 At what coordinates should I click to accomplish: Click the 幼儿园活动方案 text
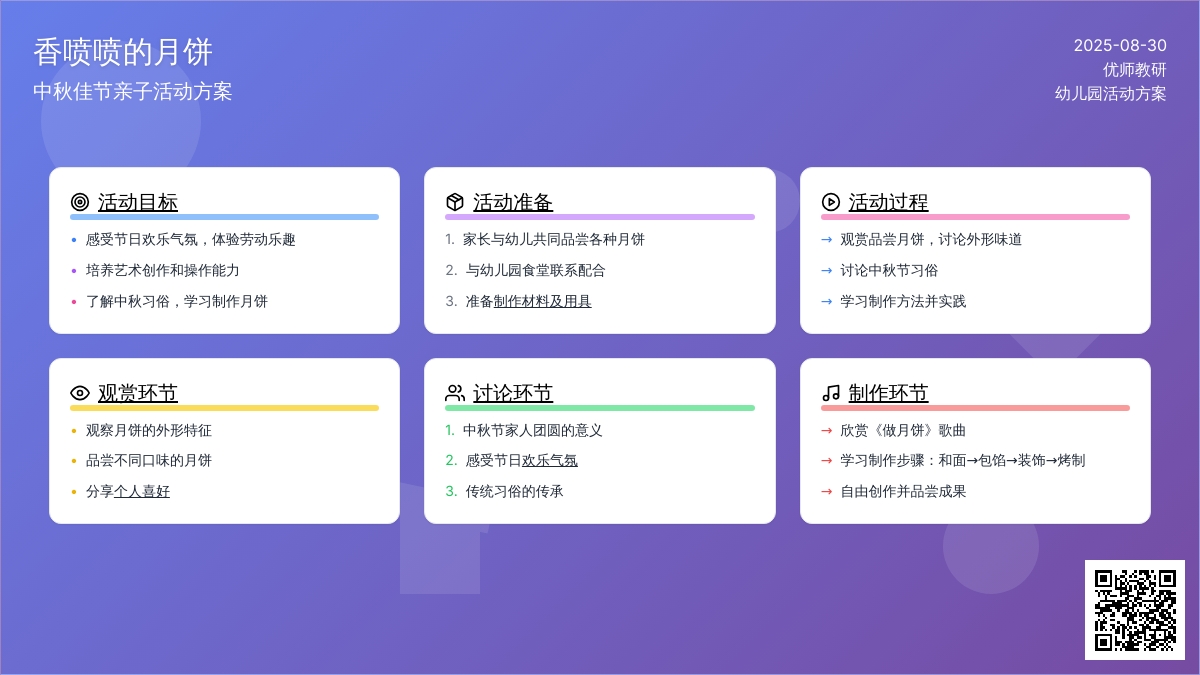(x=1111, y=94)
